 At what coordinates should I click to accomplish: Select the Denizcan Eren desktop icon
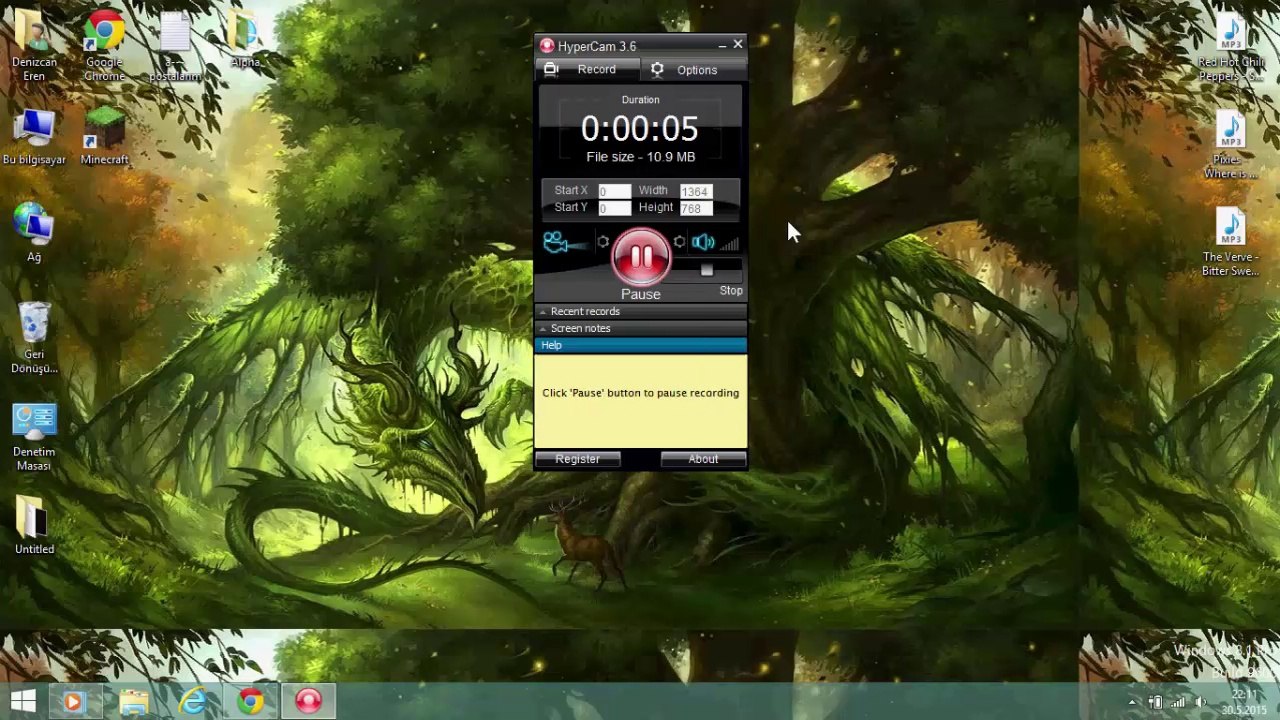point(34,47)
